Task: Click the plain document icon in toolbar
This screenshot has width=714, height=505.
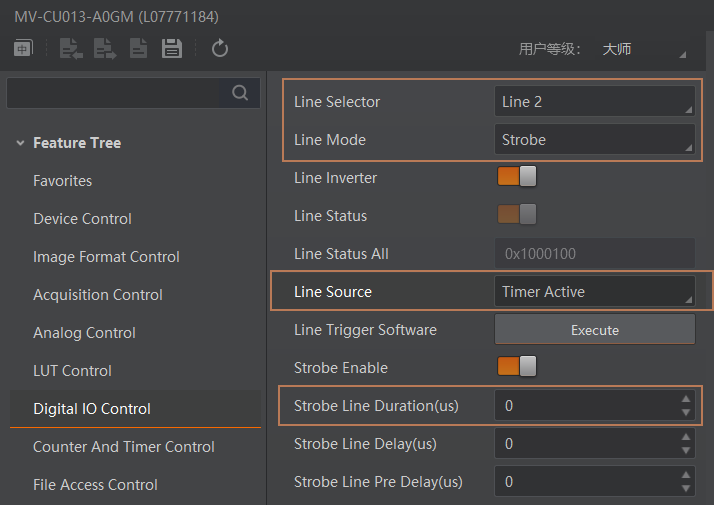Action: pos(139,48)
